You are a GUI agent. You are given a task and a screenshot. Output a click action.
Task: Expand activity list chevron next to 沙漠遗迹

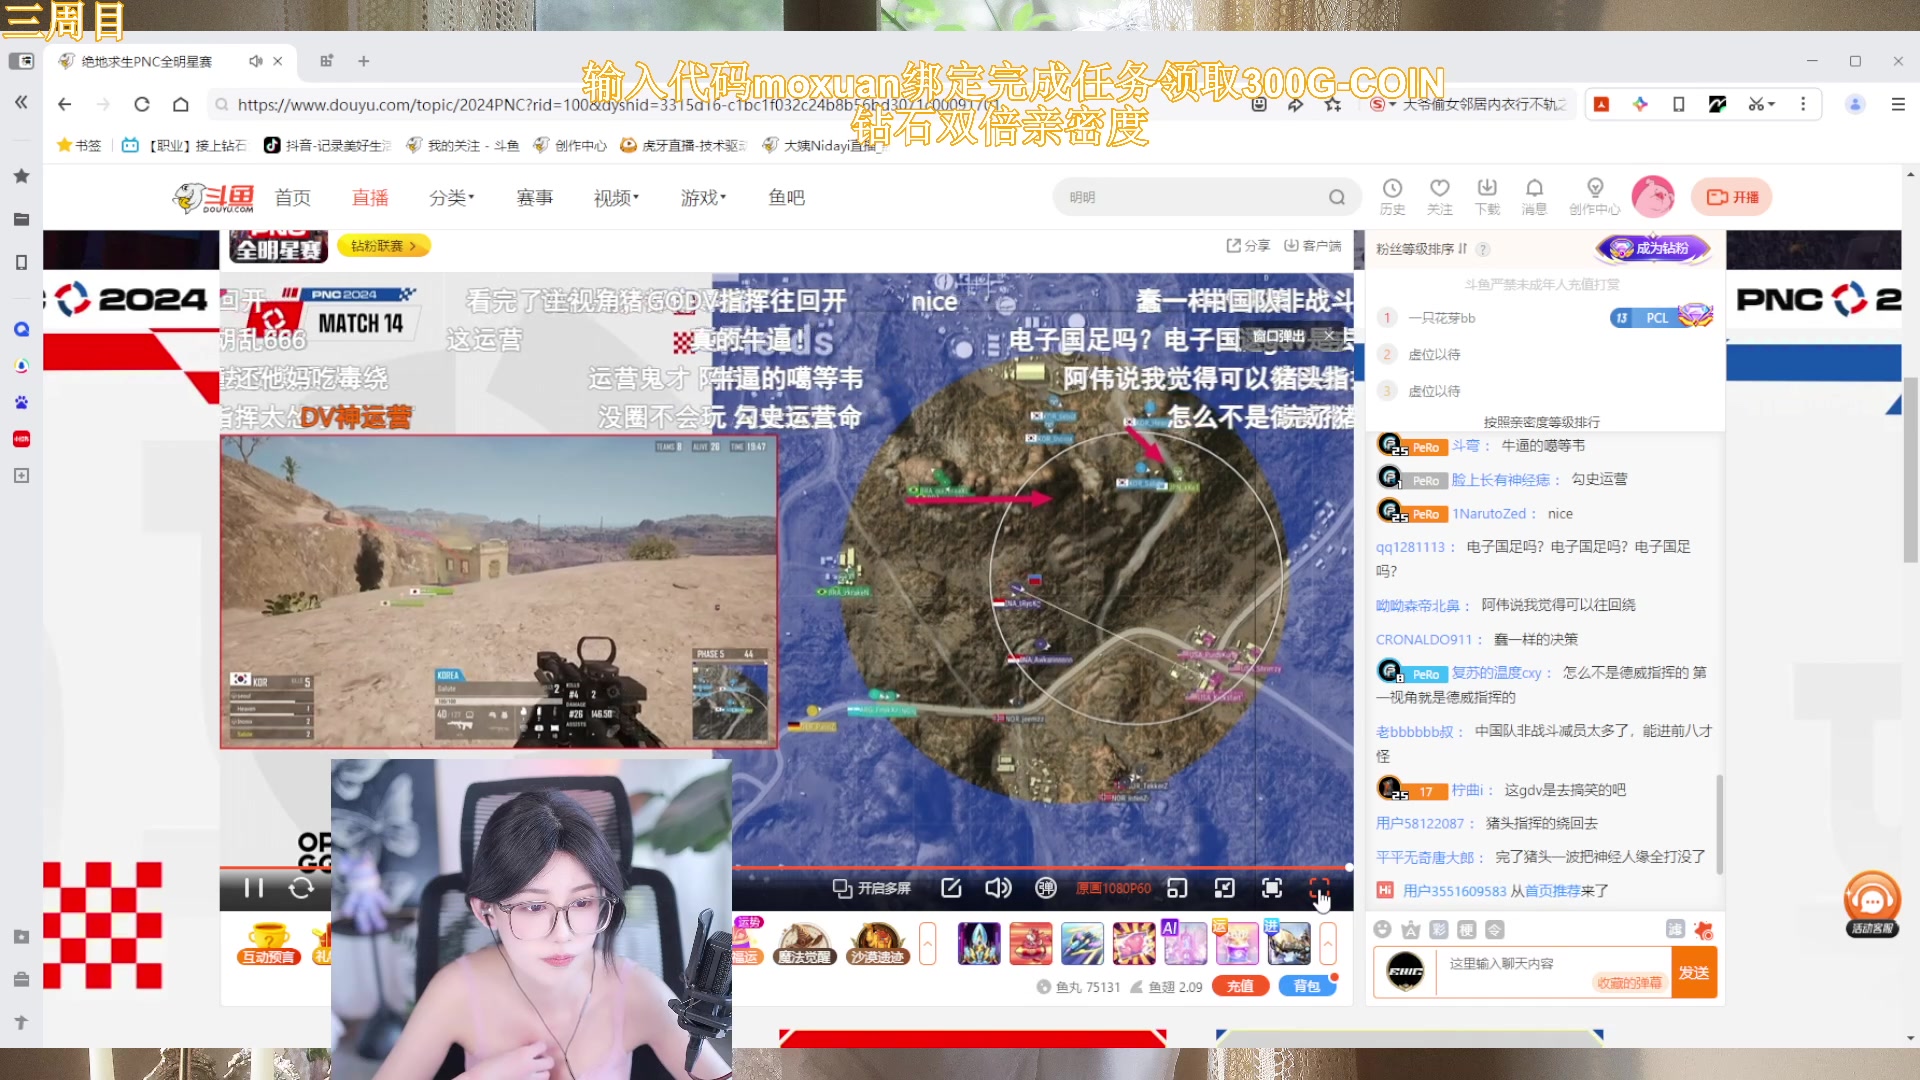927,943
